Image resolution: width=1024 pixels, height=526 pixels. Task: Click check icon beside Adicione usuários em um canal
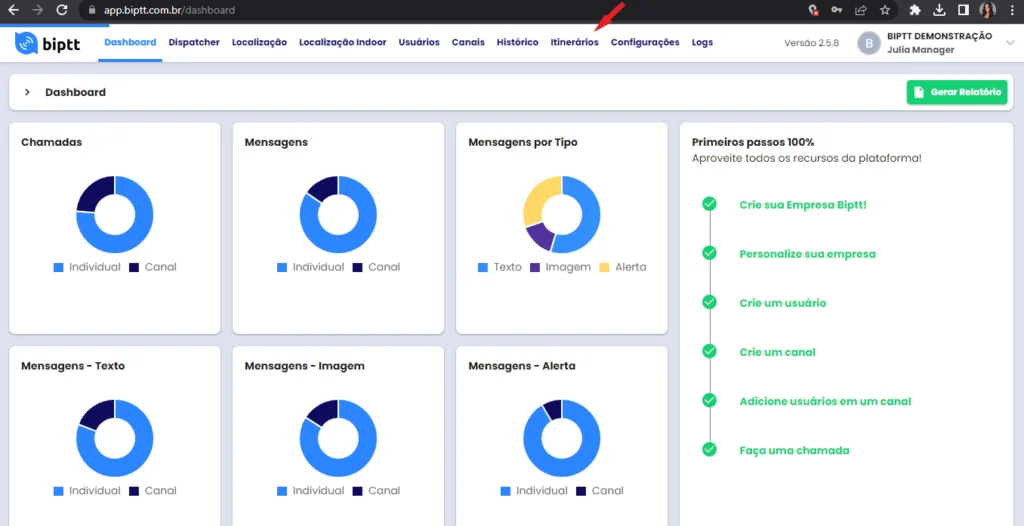pos(709,400)
